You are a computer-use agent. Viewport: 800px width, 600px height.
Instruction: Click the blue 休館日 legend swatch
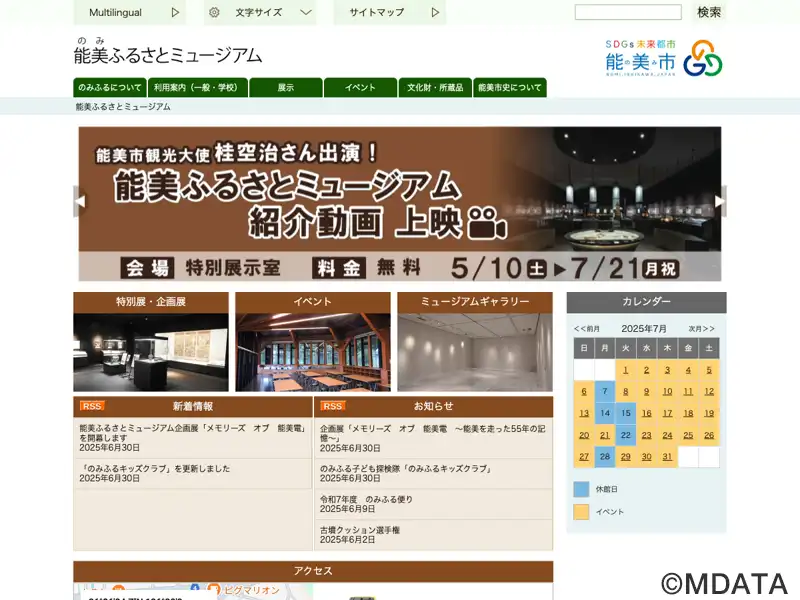point(581,489)
